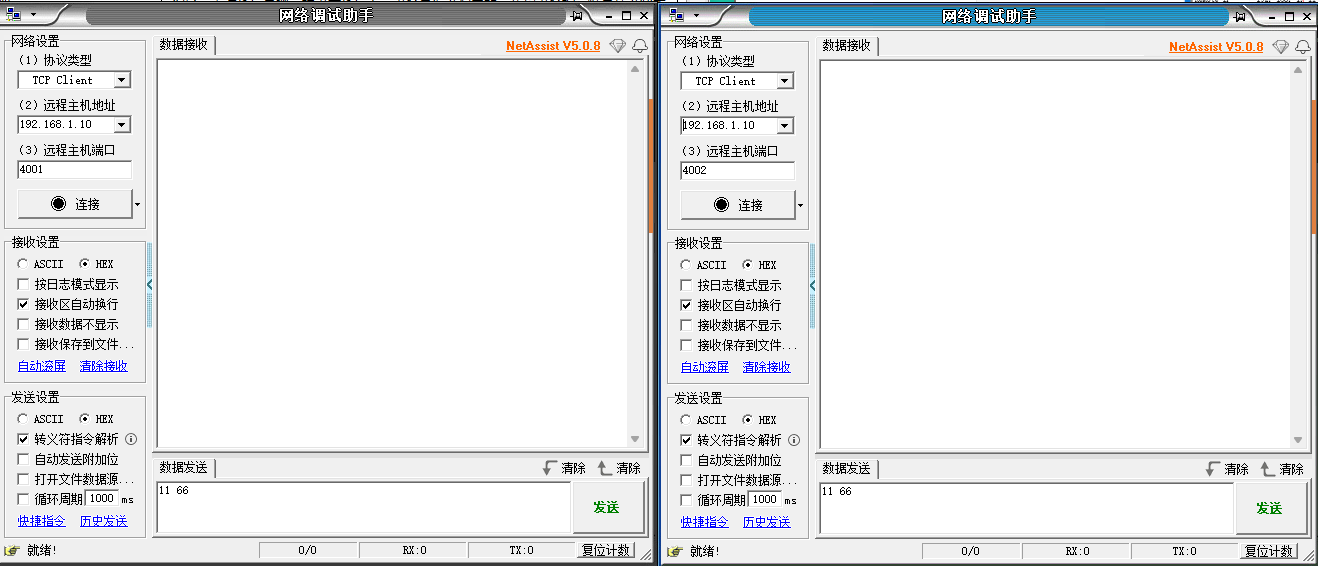This screenshot has width=1318, height=566.
Task: Click the info icon beside 转义符指令解析 in right window
Action: point(794,440)
